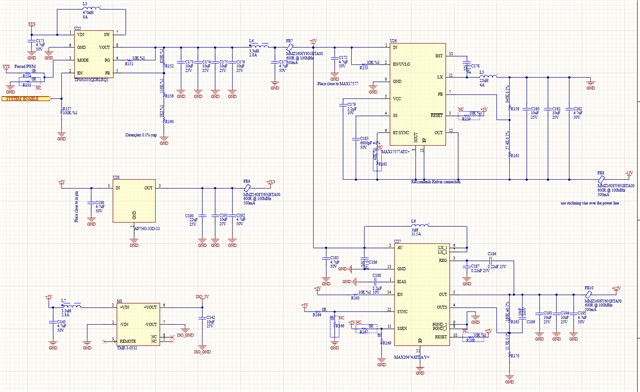This screenshot has height=392, width=640.
Task: Select capacitor C183 on the SS pin
Action: pos(356,140)
